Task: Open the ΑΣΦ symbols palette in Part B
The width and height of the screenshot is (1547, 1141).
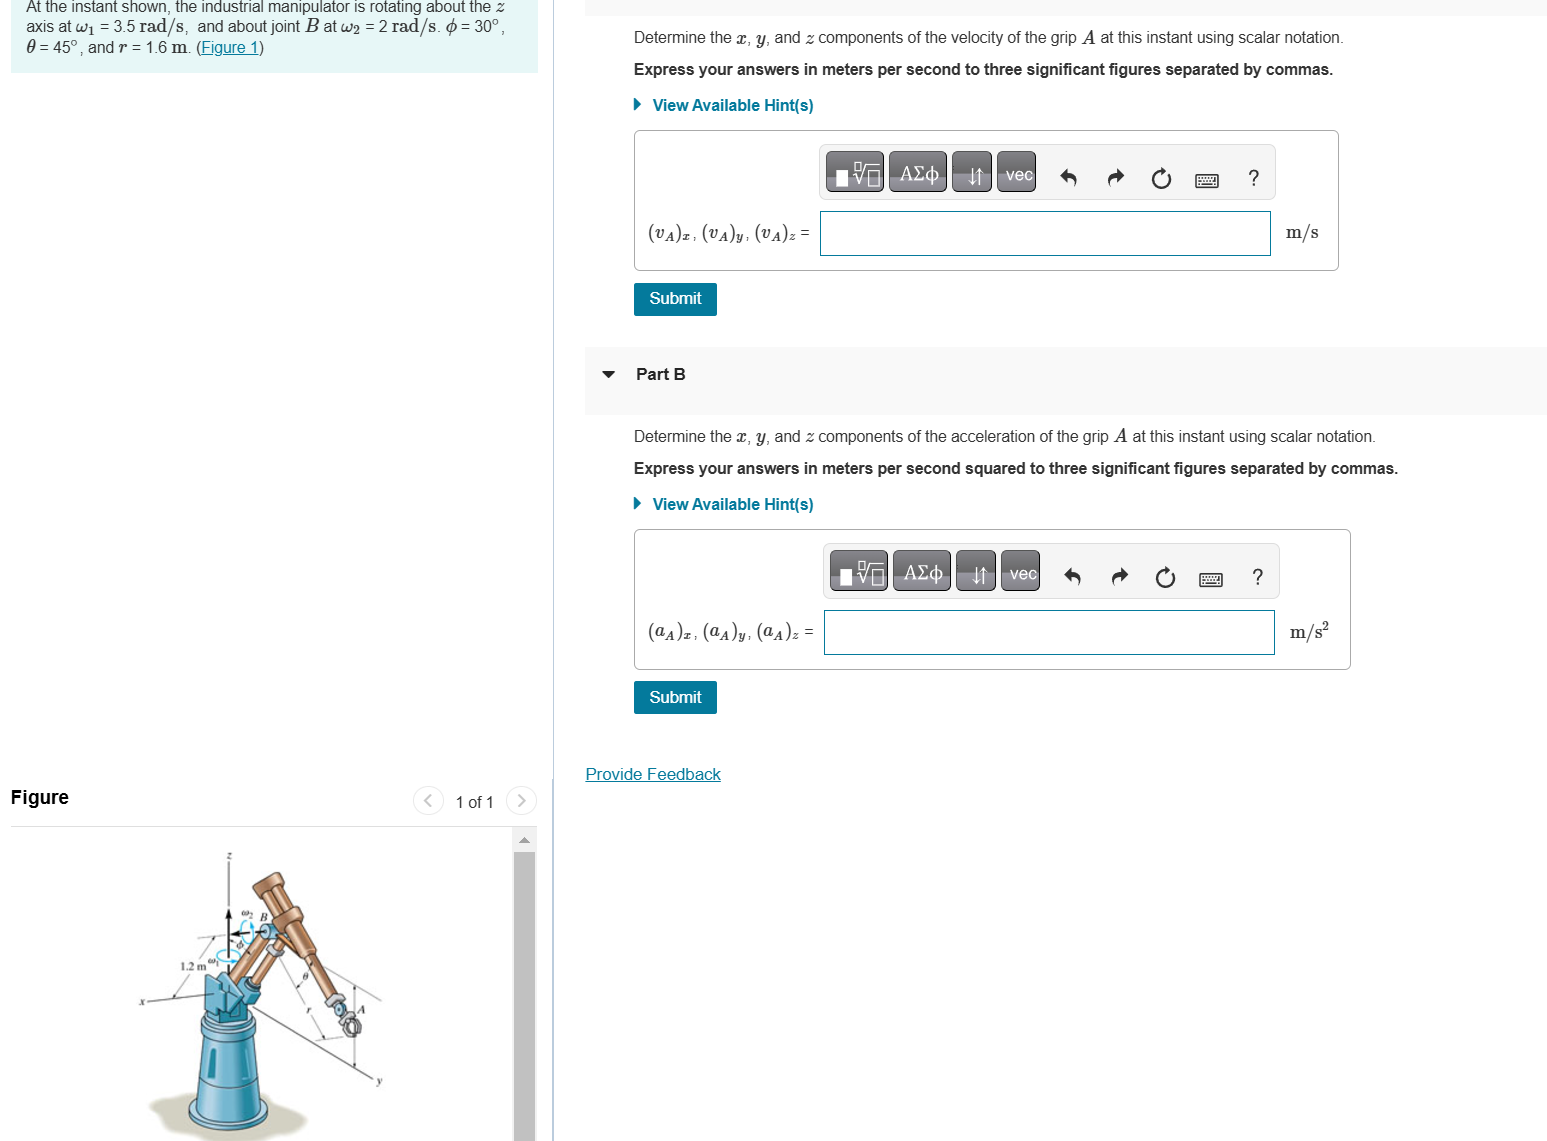Action: point(921,571)
